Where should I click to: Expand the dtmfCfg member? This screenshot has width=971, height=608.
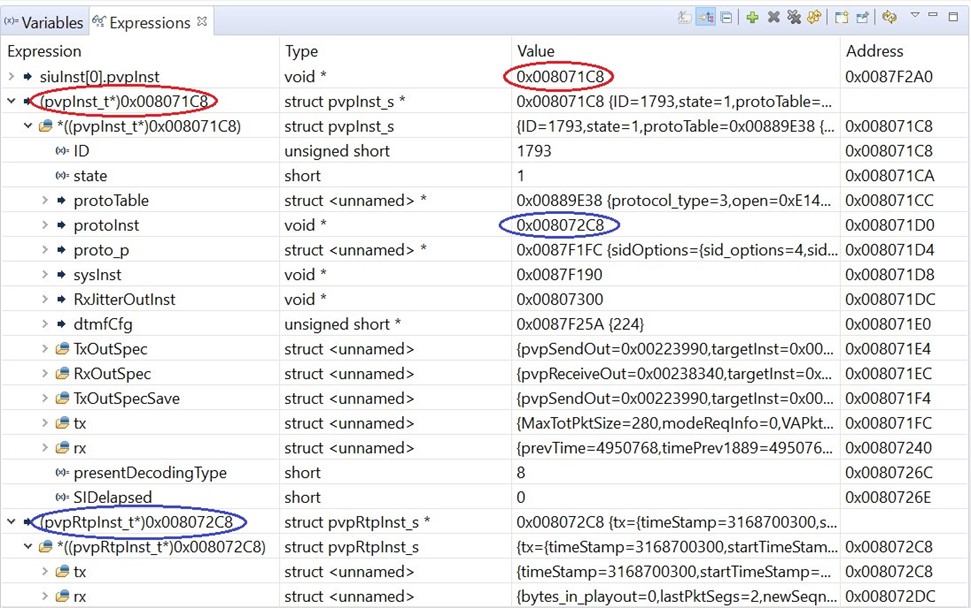pyautogui.click(x=45, y=324)
